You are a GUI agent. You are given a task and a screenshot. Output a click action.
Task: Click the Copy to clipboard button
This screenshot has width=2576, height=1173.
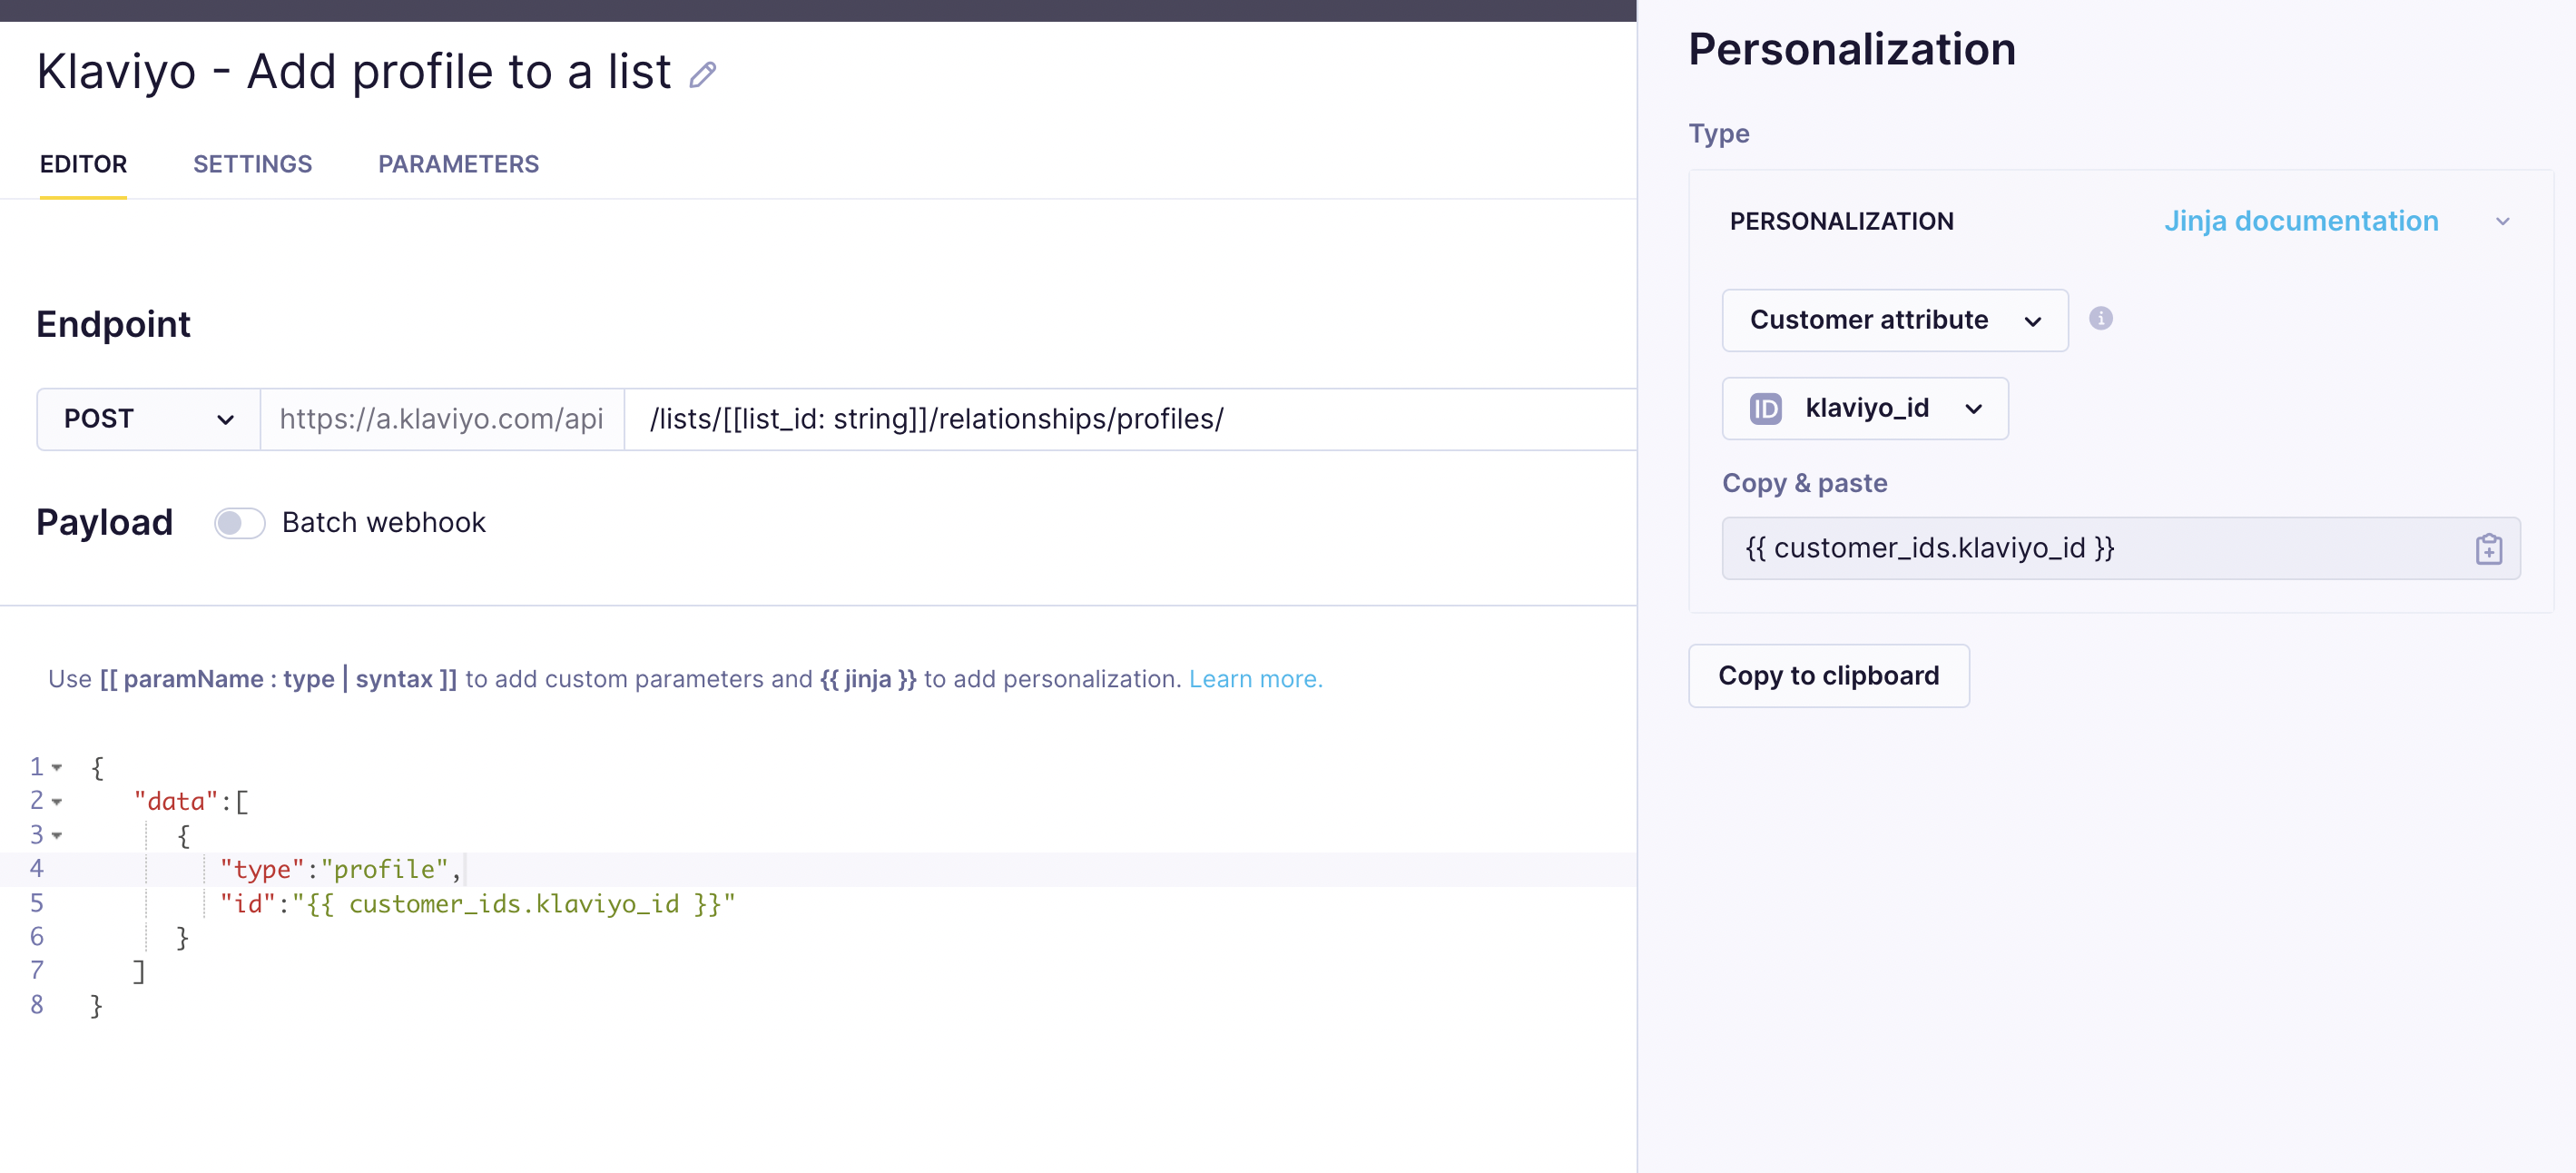tap(1828, 676)
